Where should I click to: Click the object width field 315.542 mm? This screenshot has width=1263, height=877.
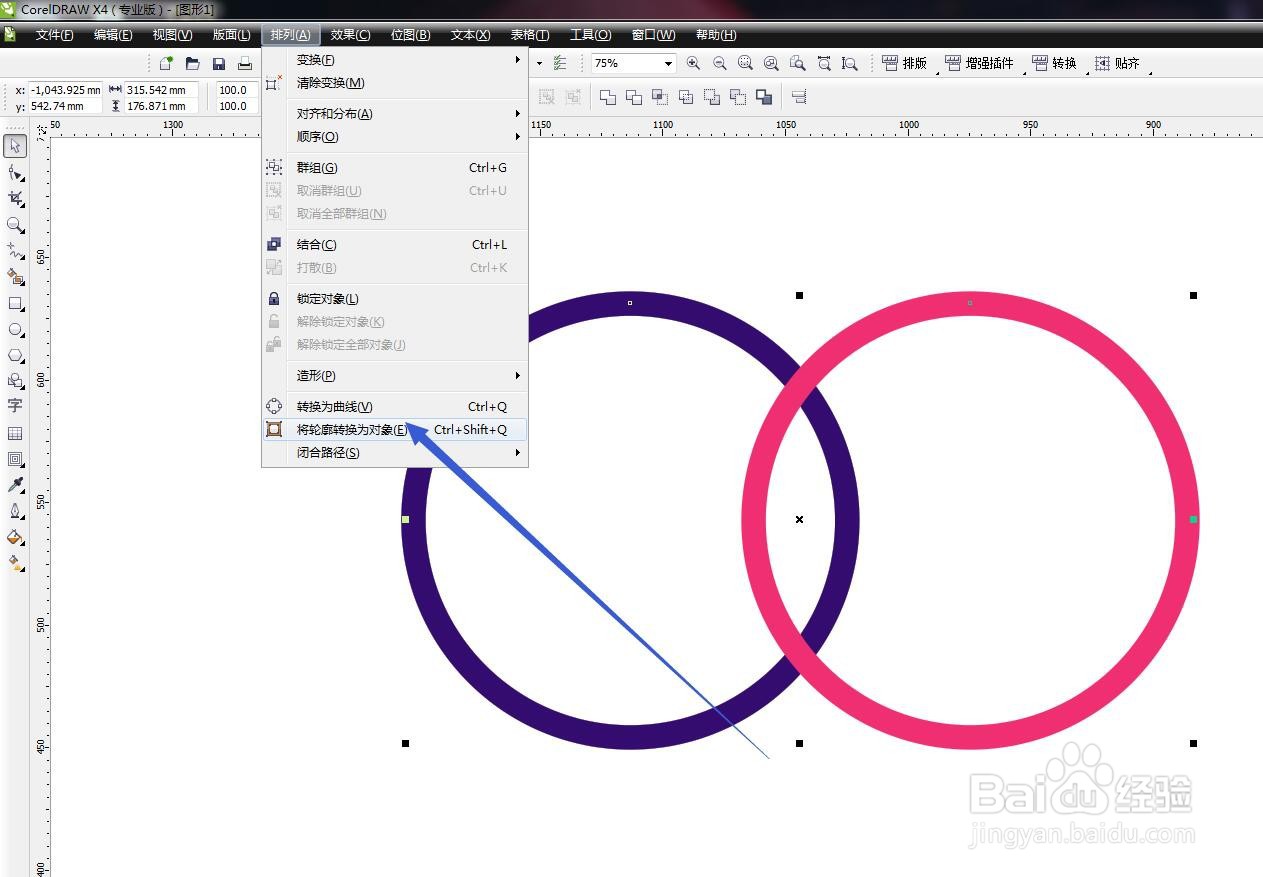click(162, 90)
